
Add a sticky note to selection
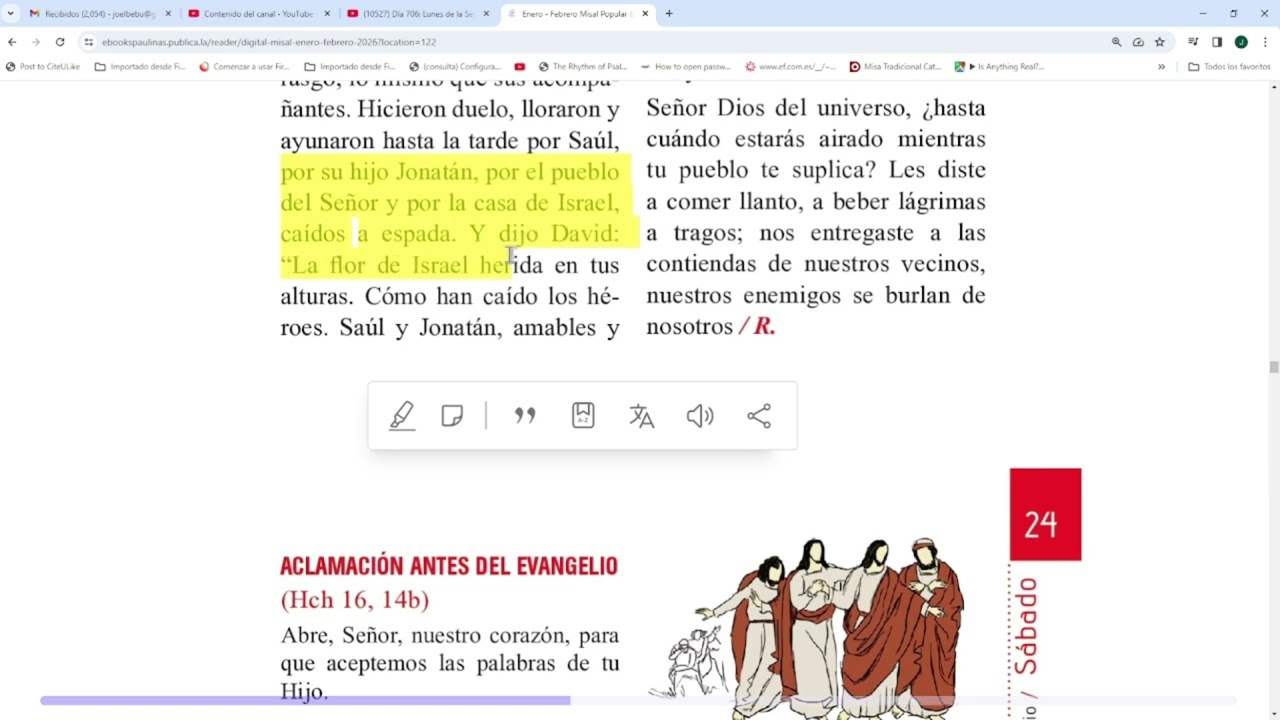pos(452,416)
